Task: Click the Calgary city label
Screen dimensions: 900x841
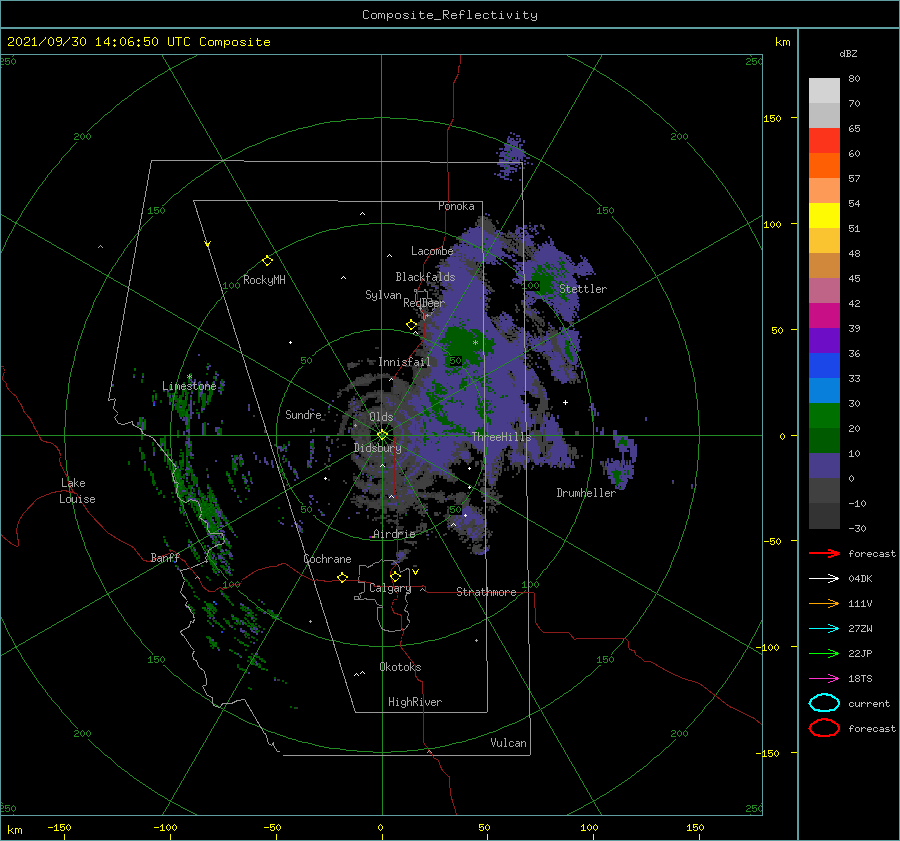Action: pos(390,588)
